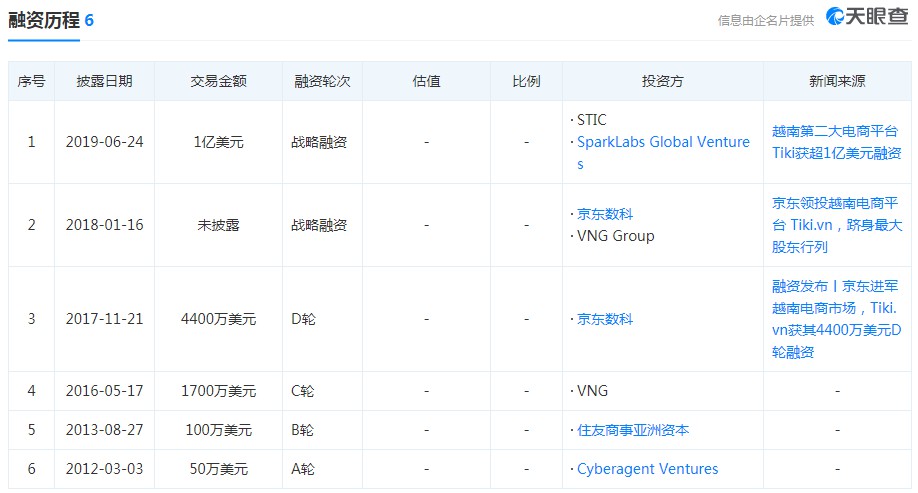Select the 融资轮次 column header
Image resolution: width=918 pixels, height=493 pixels.
click(x=322, y=81)
